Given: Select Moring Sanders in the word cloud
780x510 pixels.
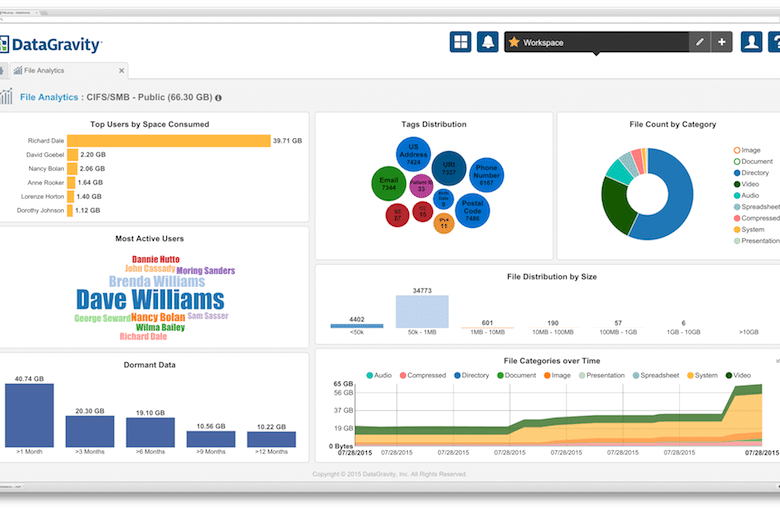Looking at the screenshot, I should tap(205, 271).
